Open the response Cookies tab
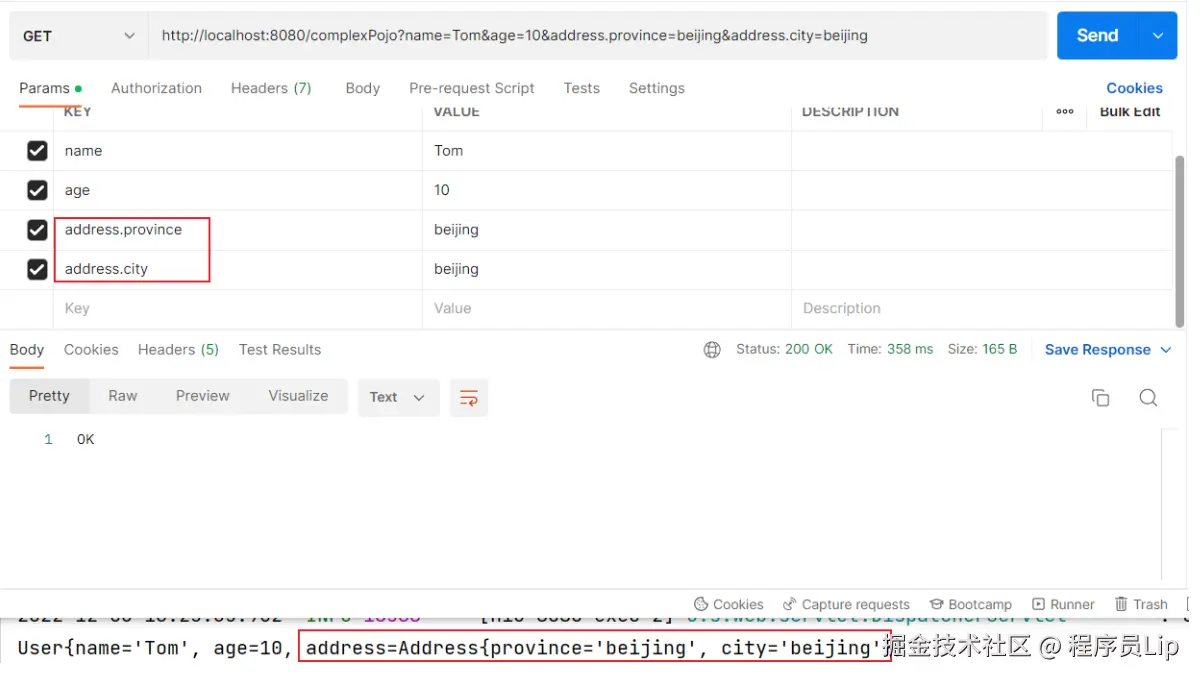The width and height of the screenshot is (1200, 681). pyautogui.click(x=91, y=350)
